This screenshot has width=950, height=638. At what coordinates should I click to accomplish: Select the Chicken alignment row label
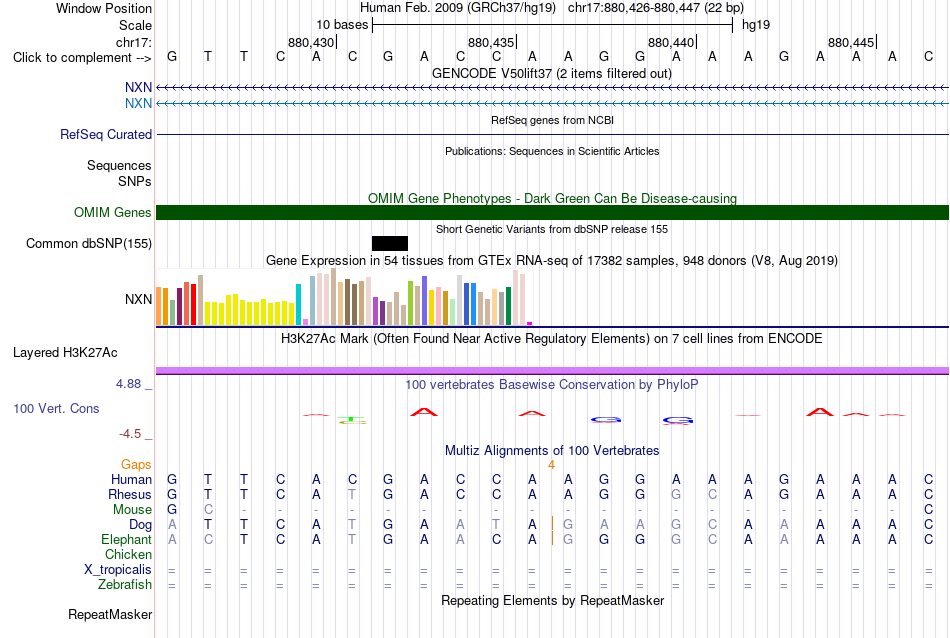tap(128, 554)
